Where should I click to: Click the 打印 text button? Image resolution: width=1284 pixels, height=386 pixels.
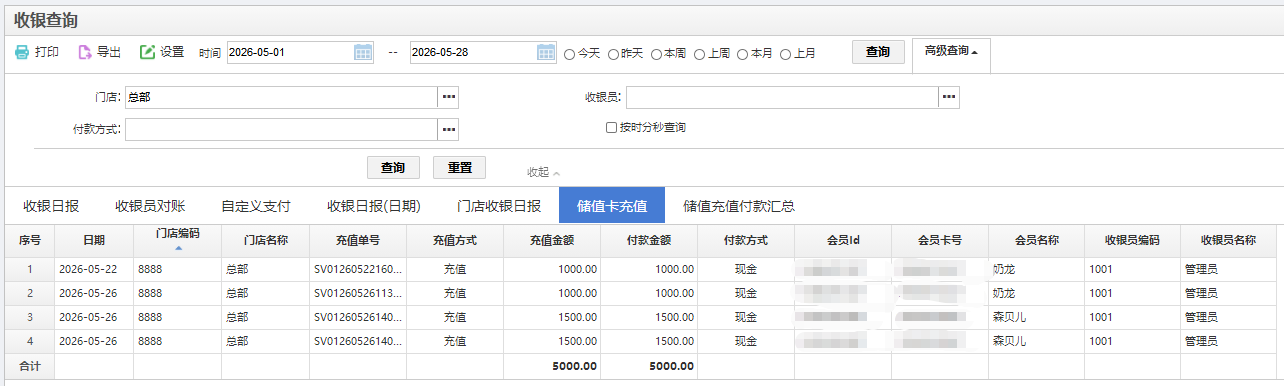tap(47, 52)
